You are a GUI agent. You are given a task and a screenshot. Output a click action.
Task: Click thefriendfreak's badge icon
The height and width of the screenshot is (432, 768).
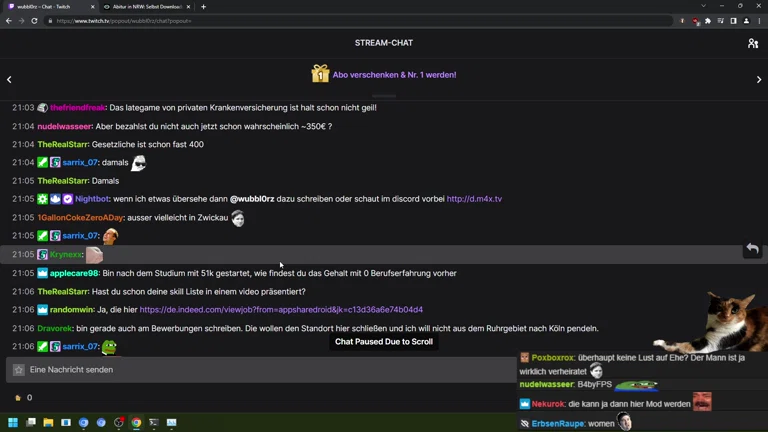(x=43, y=108)
